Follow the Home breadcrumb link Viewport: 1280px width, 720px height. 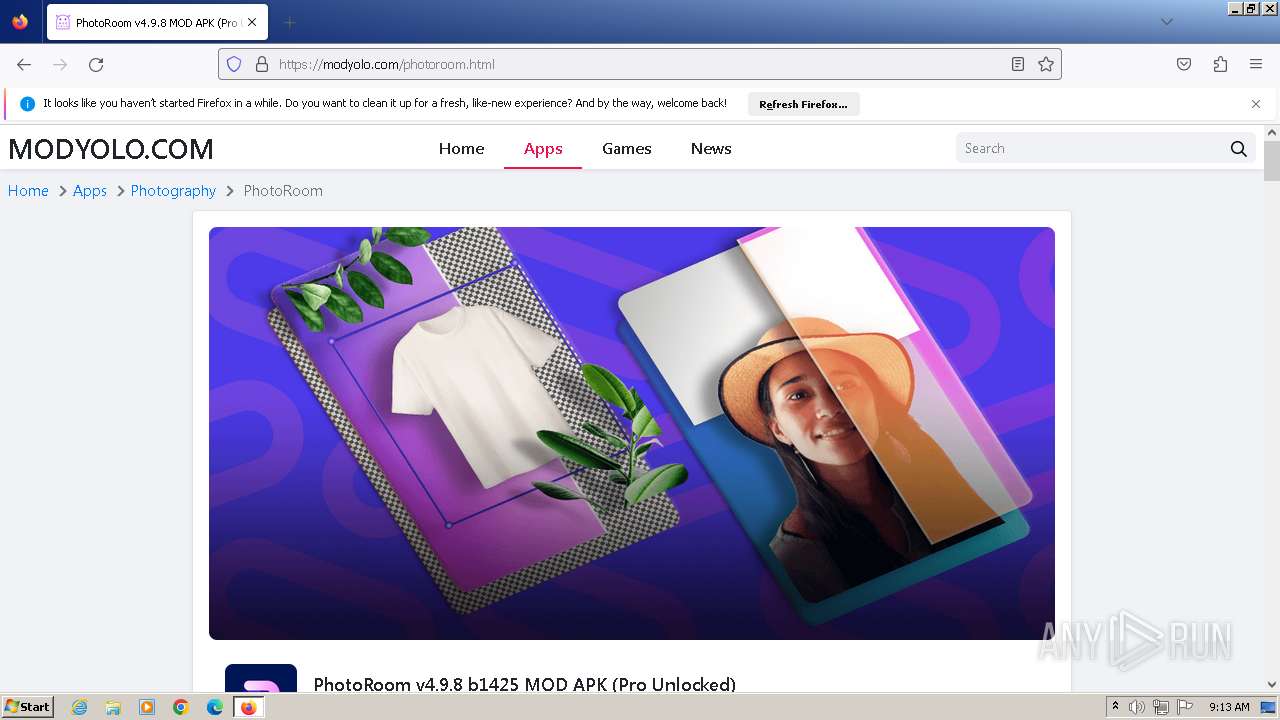pos(28,190)
